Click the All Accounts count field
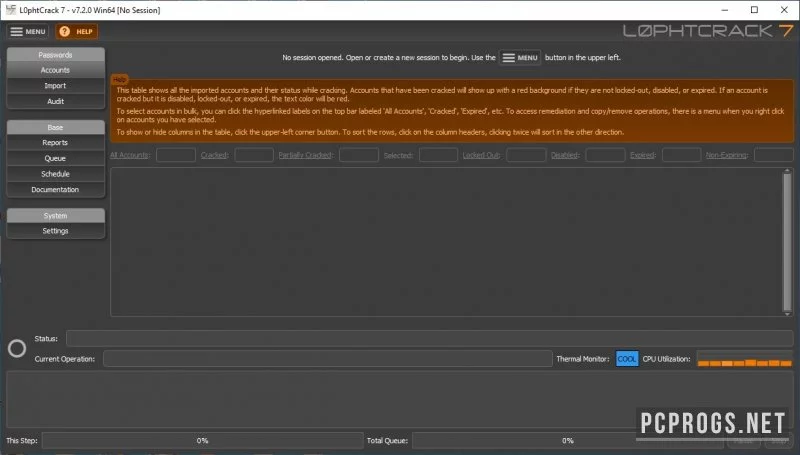This screenshot has width=800, height=455. 176,155
